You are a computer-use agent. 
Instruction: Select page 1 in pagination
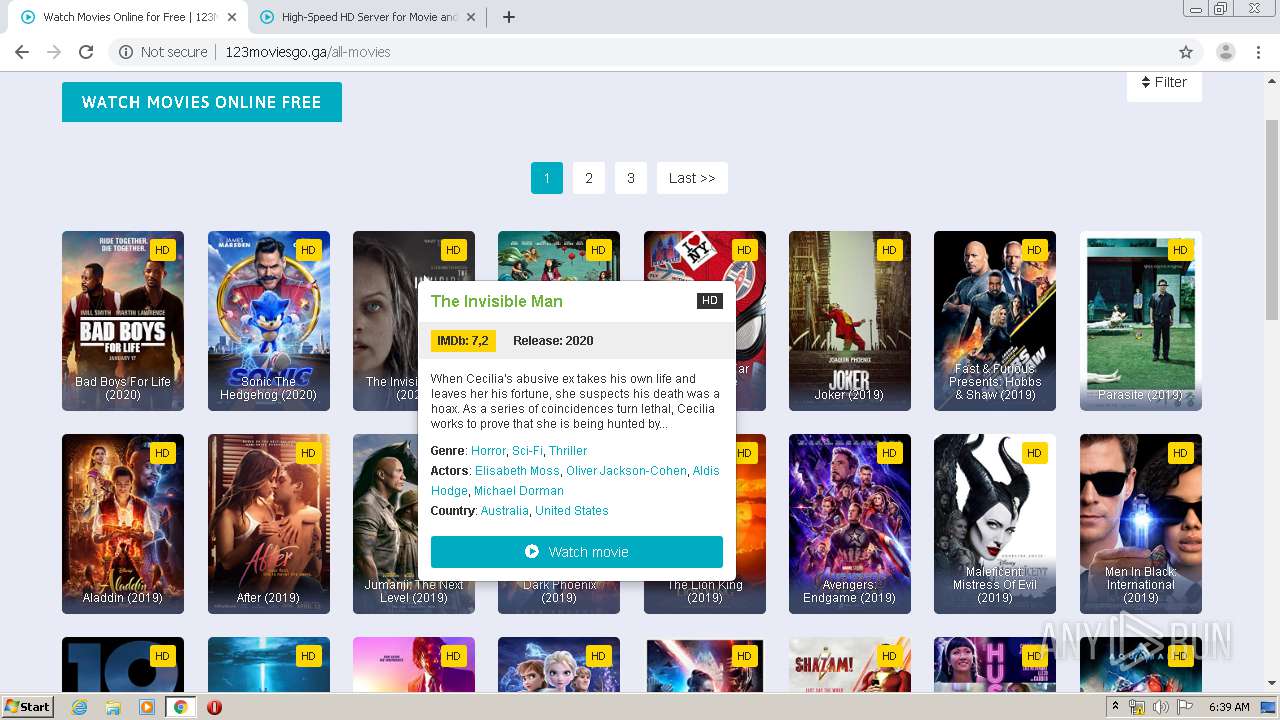tap(547, 178)
